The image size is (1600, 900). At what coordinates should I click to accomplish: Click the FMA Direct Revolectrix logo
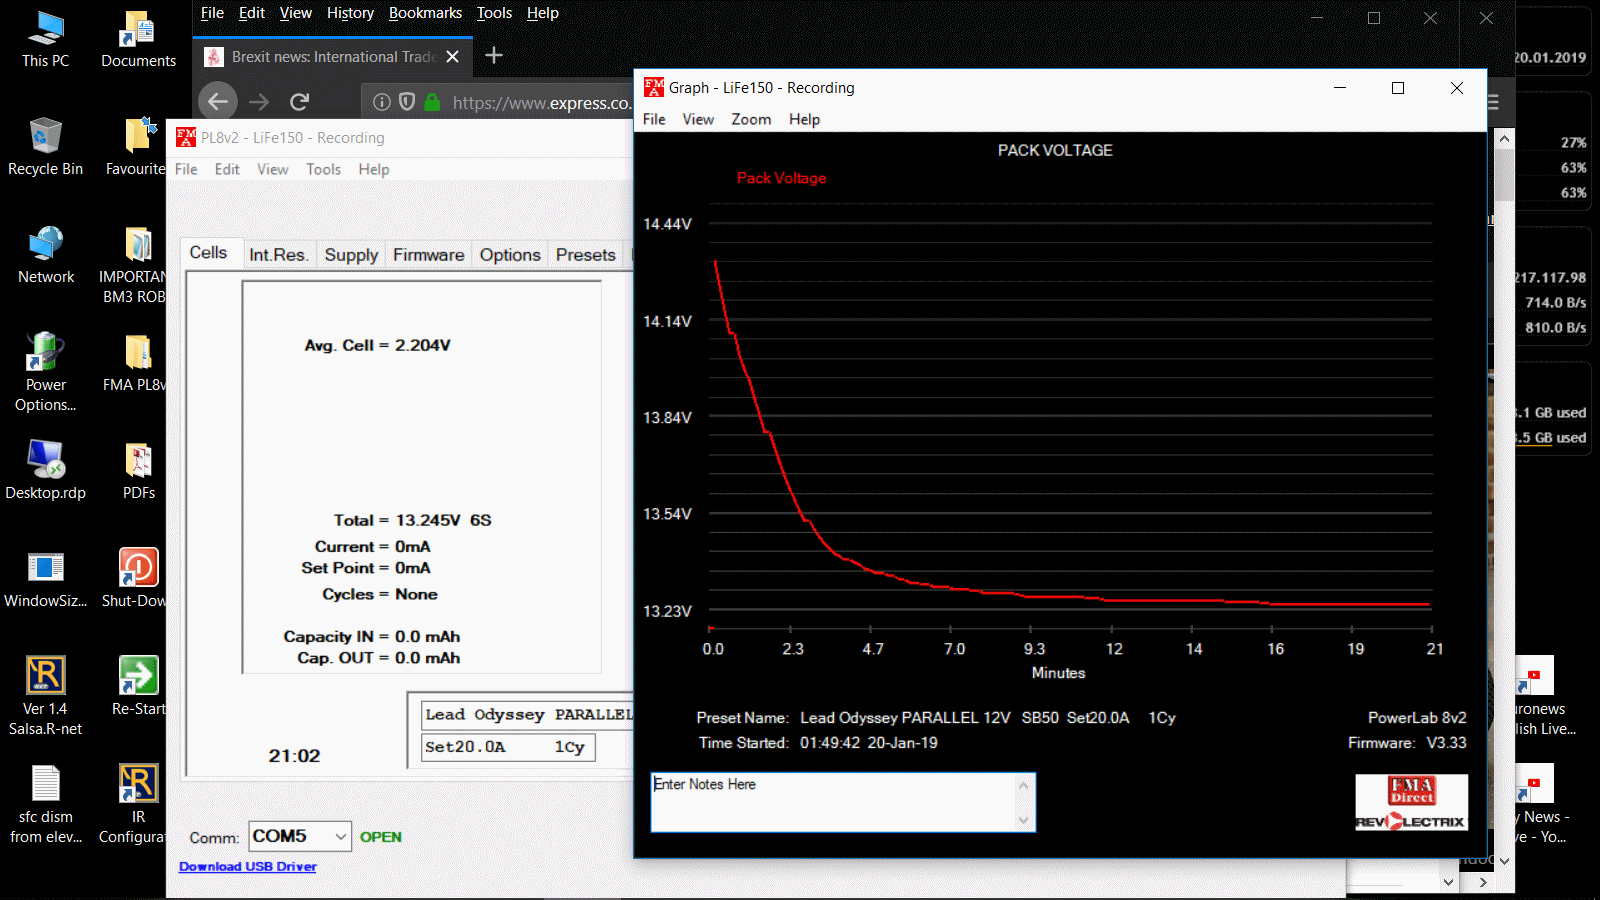pyautogui.click(x=1411, y=803)
